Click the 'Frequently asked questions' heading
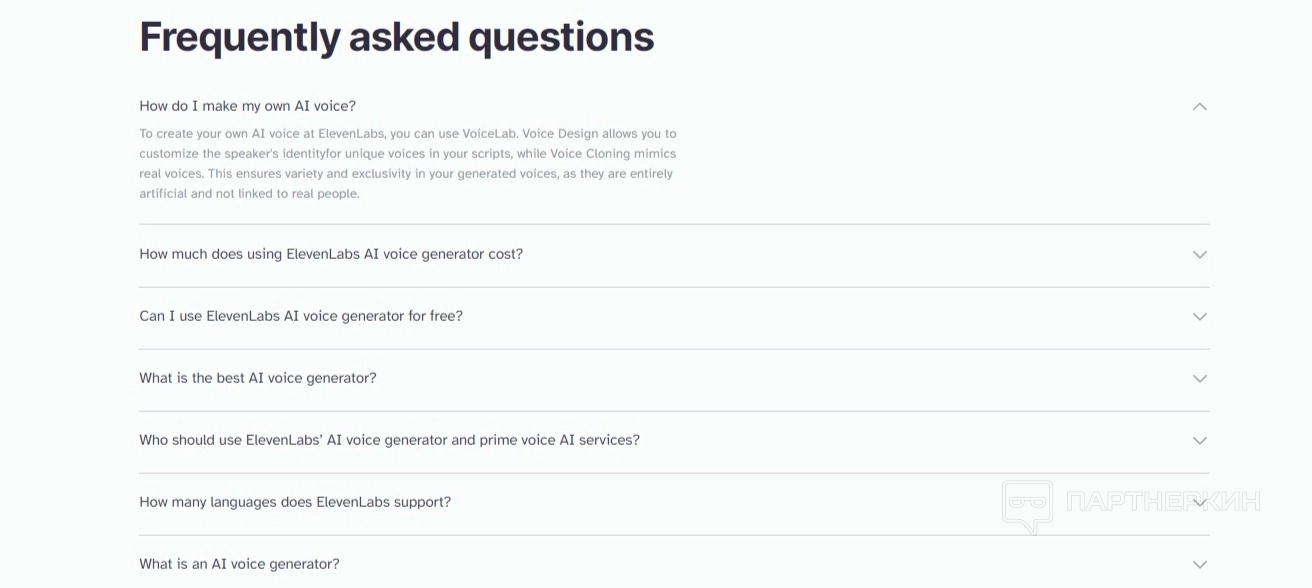Image resolution: width=1312 pixels, height=588 pixels. pos(396,37)
